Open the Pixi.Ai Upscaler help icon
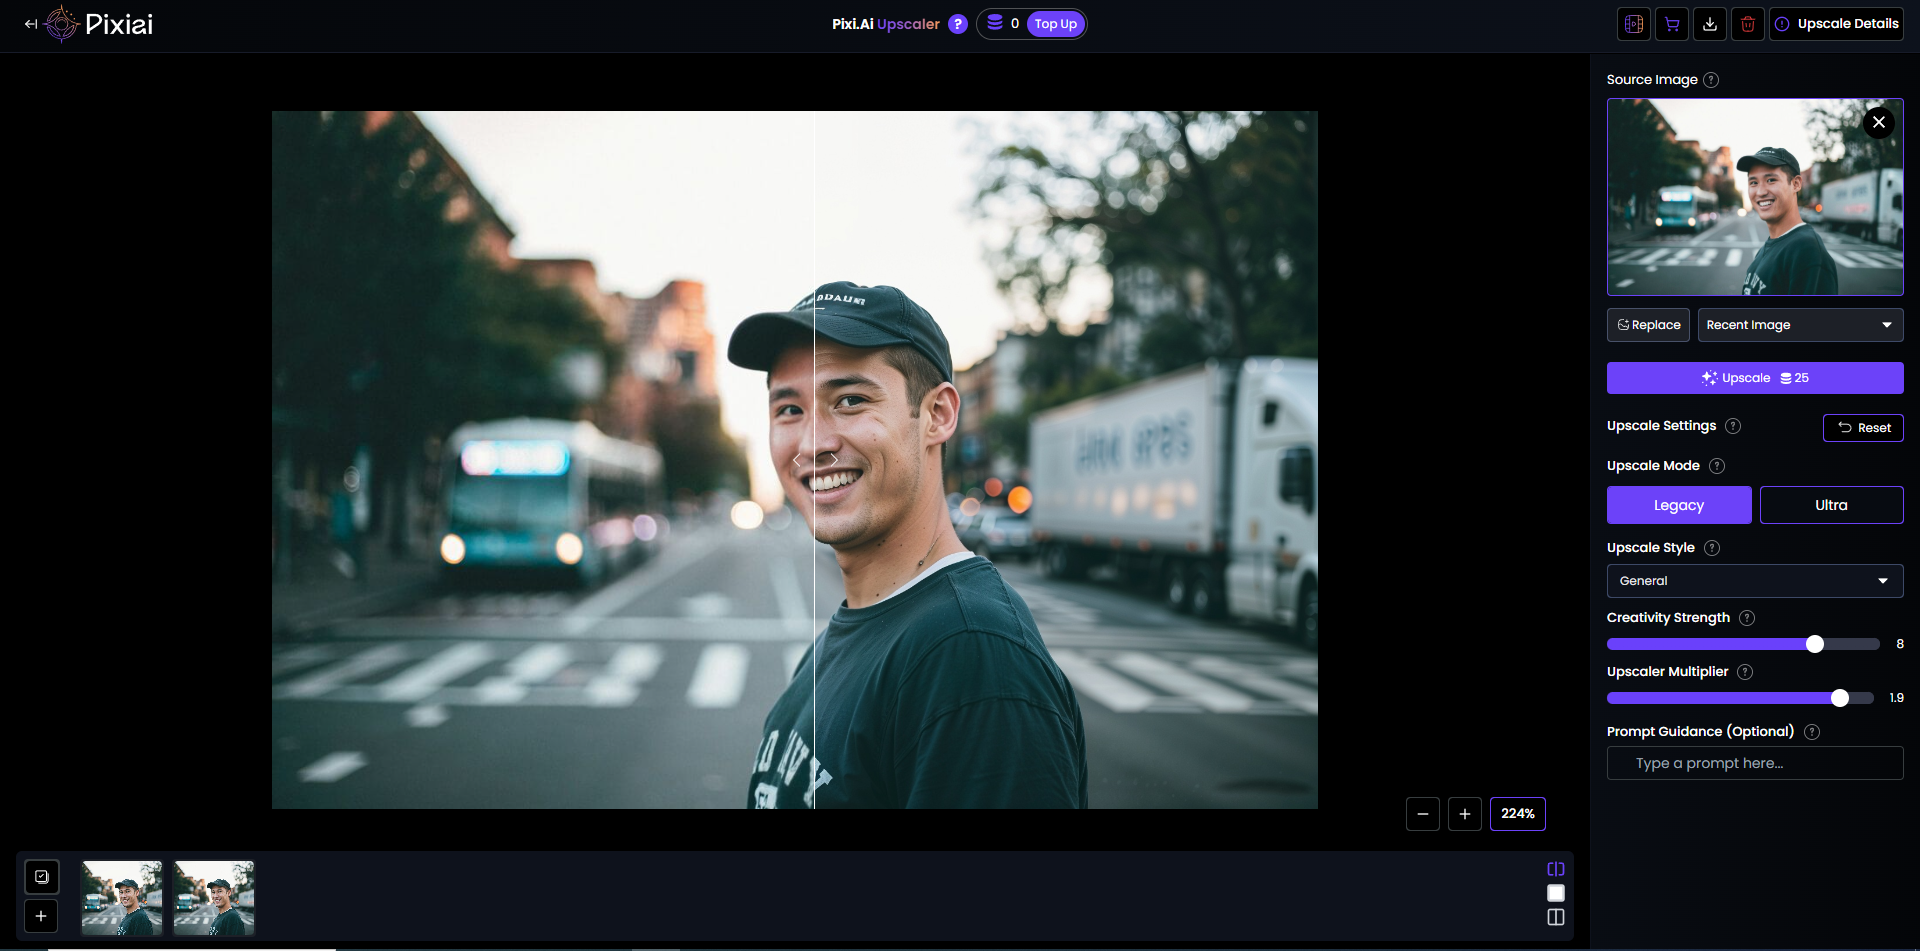This screenshot has height=951, width=1920. tap(957, 24)
